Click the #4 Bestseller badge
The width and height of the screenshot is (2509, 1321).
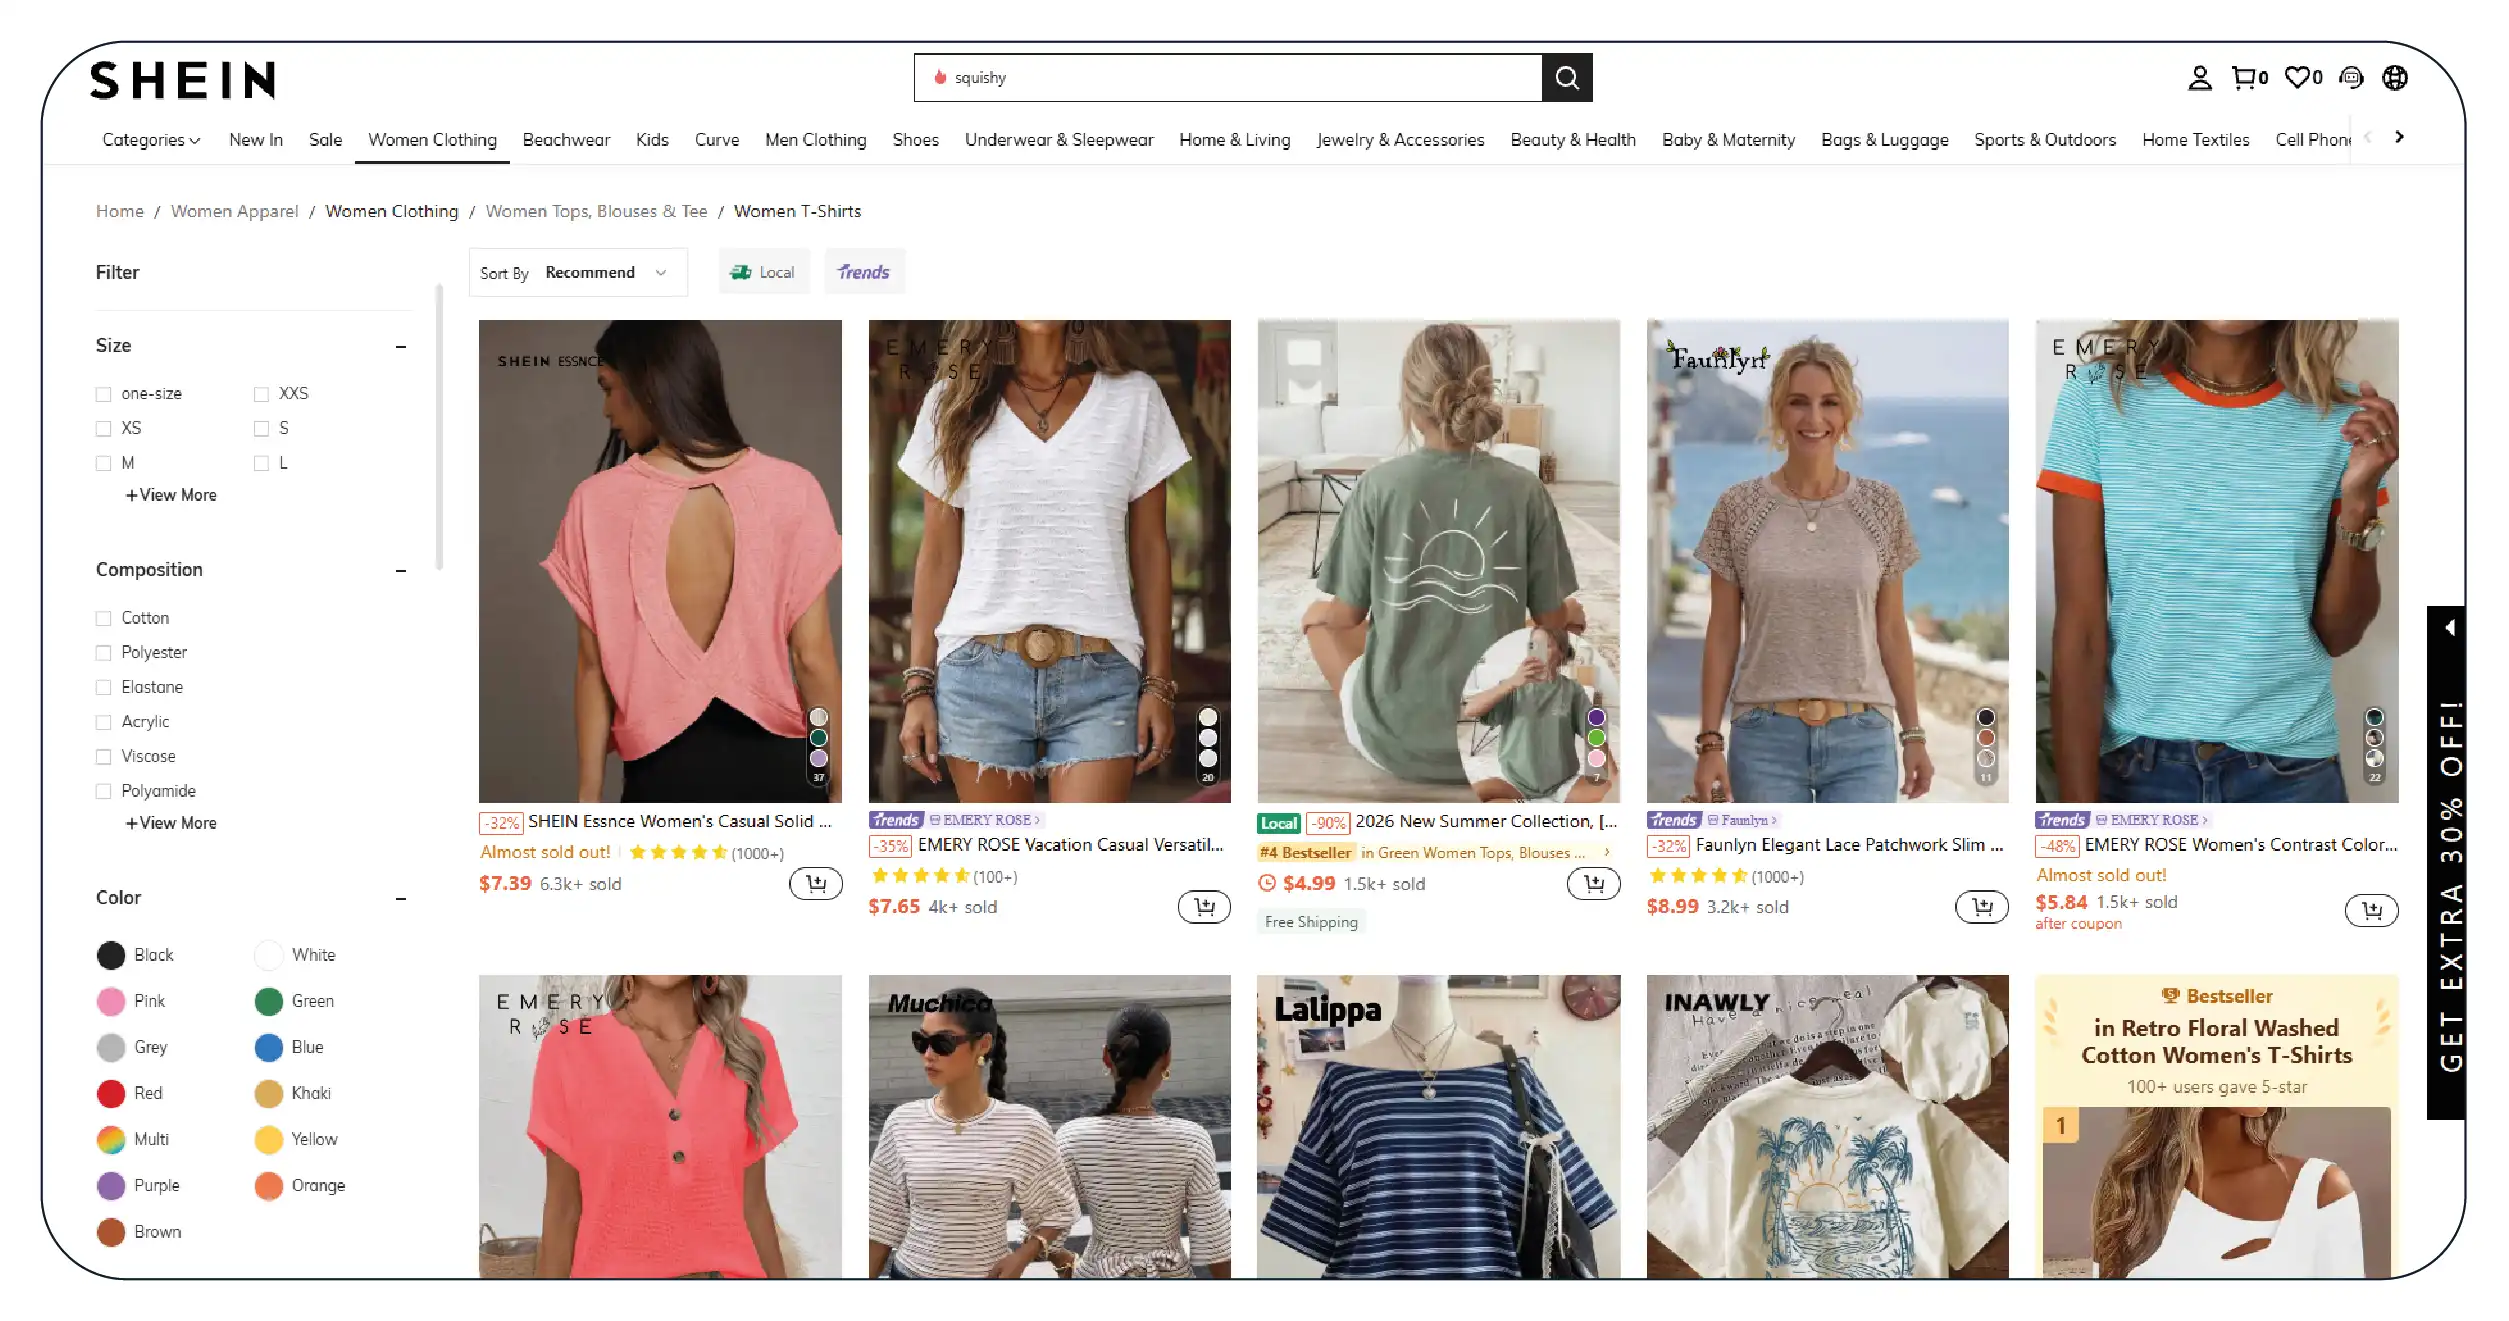pos(1305,853)
